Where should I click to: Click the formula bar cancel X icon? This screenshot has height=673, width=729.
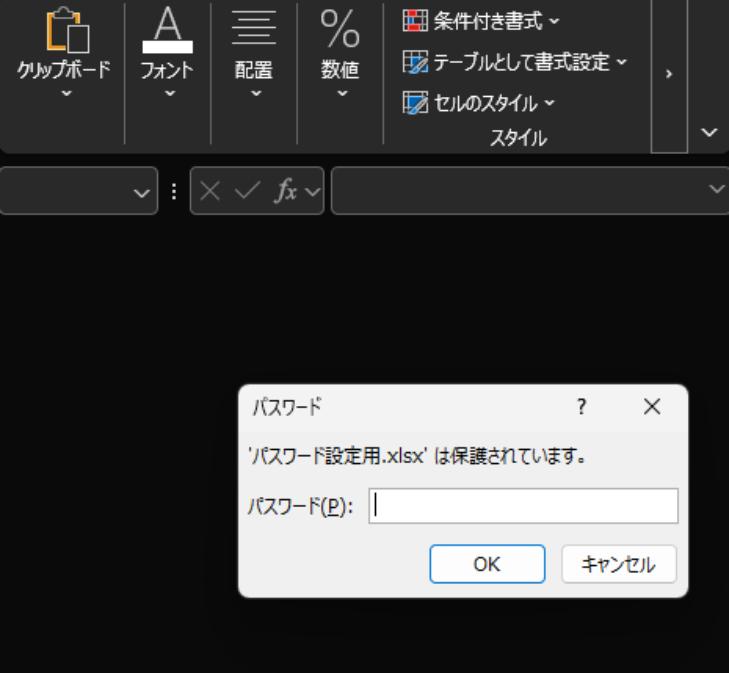(210, 191)
